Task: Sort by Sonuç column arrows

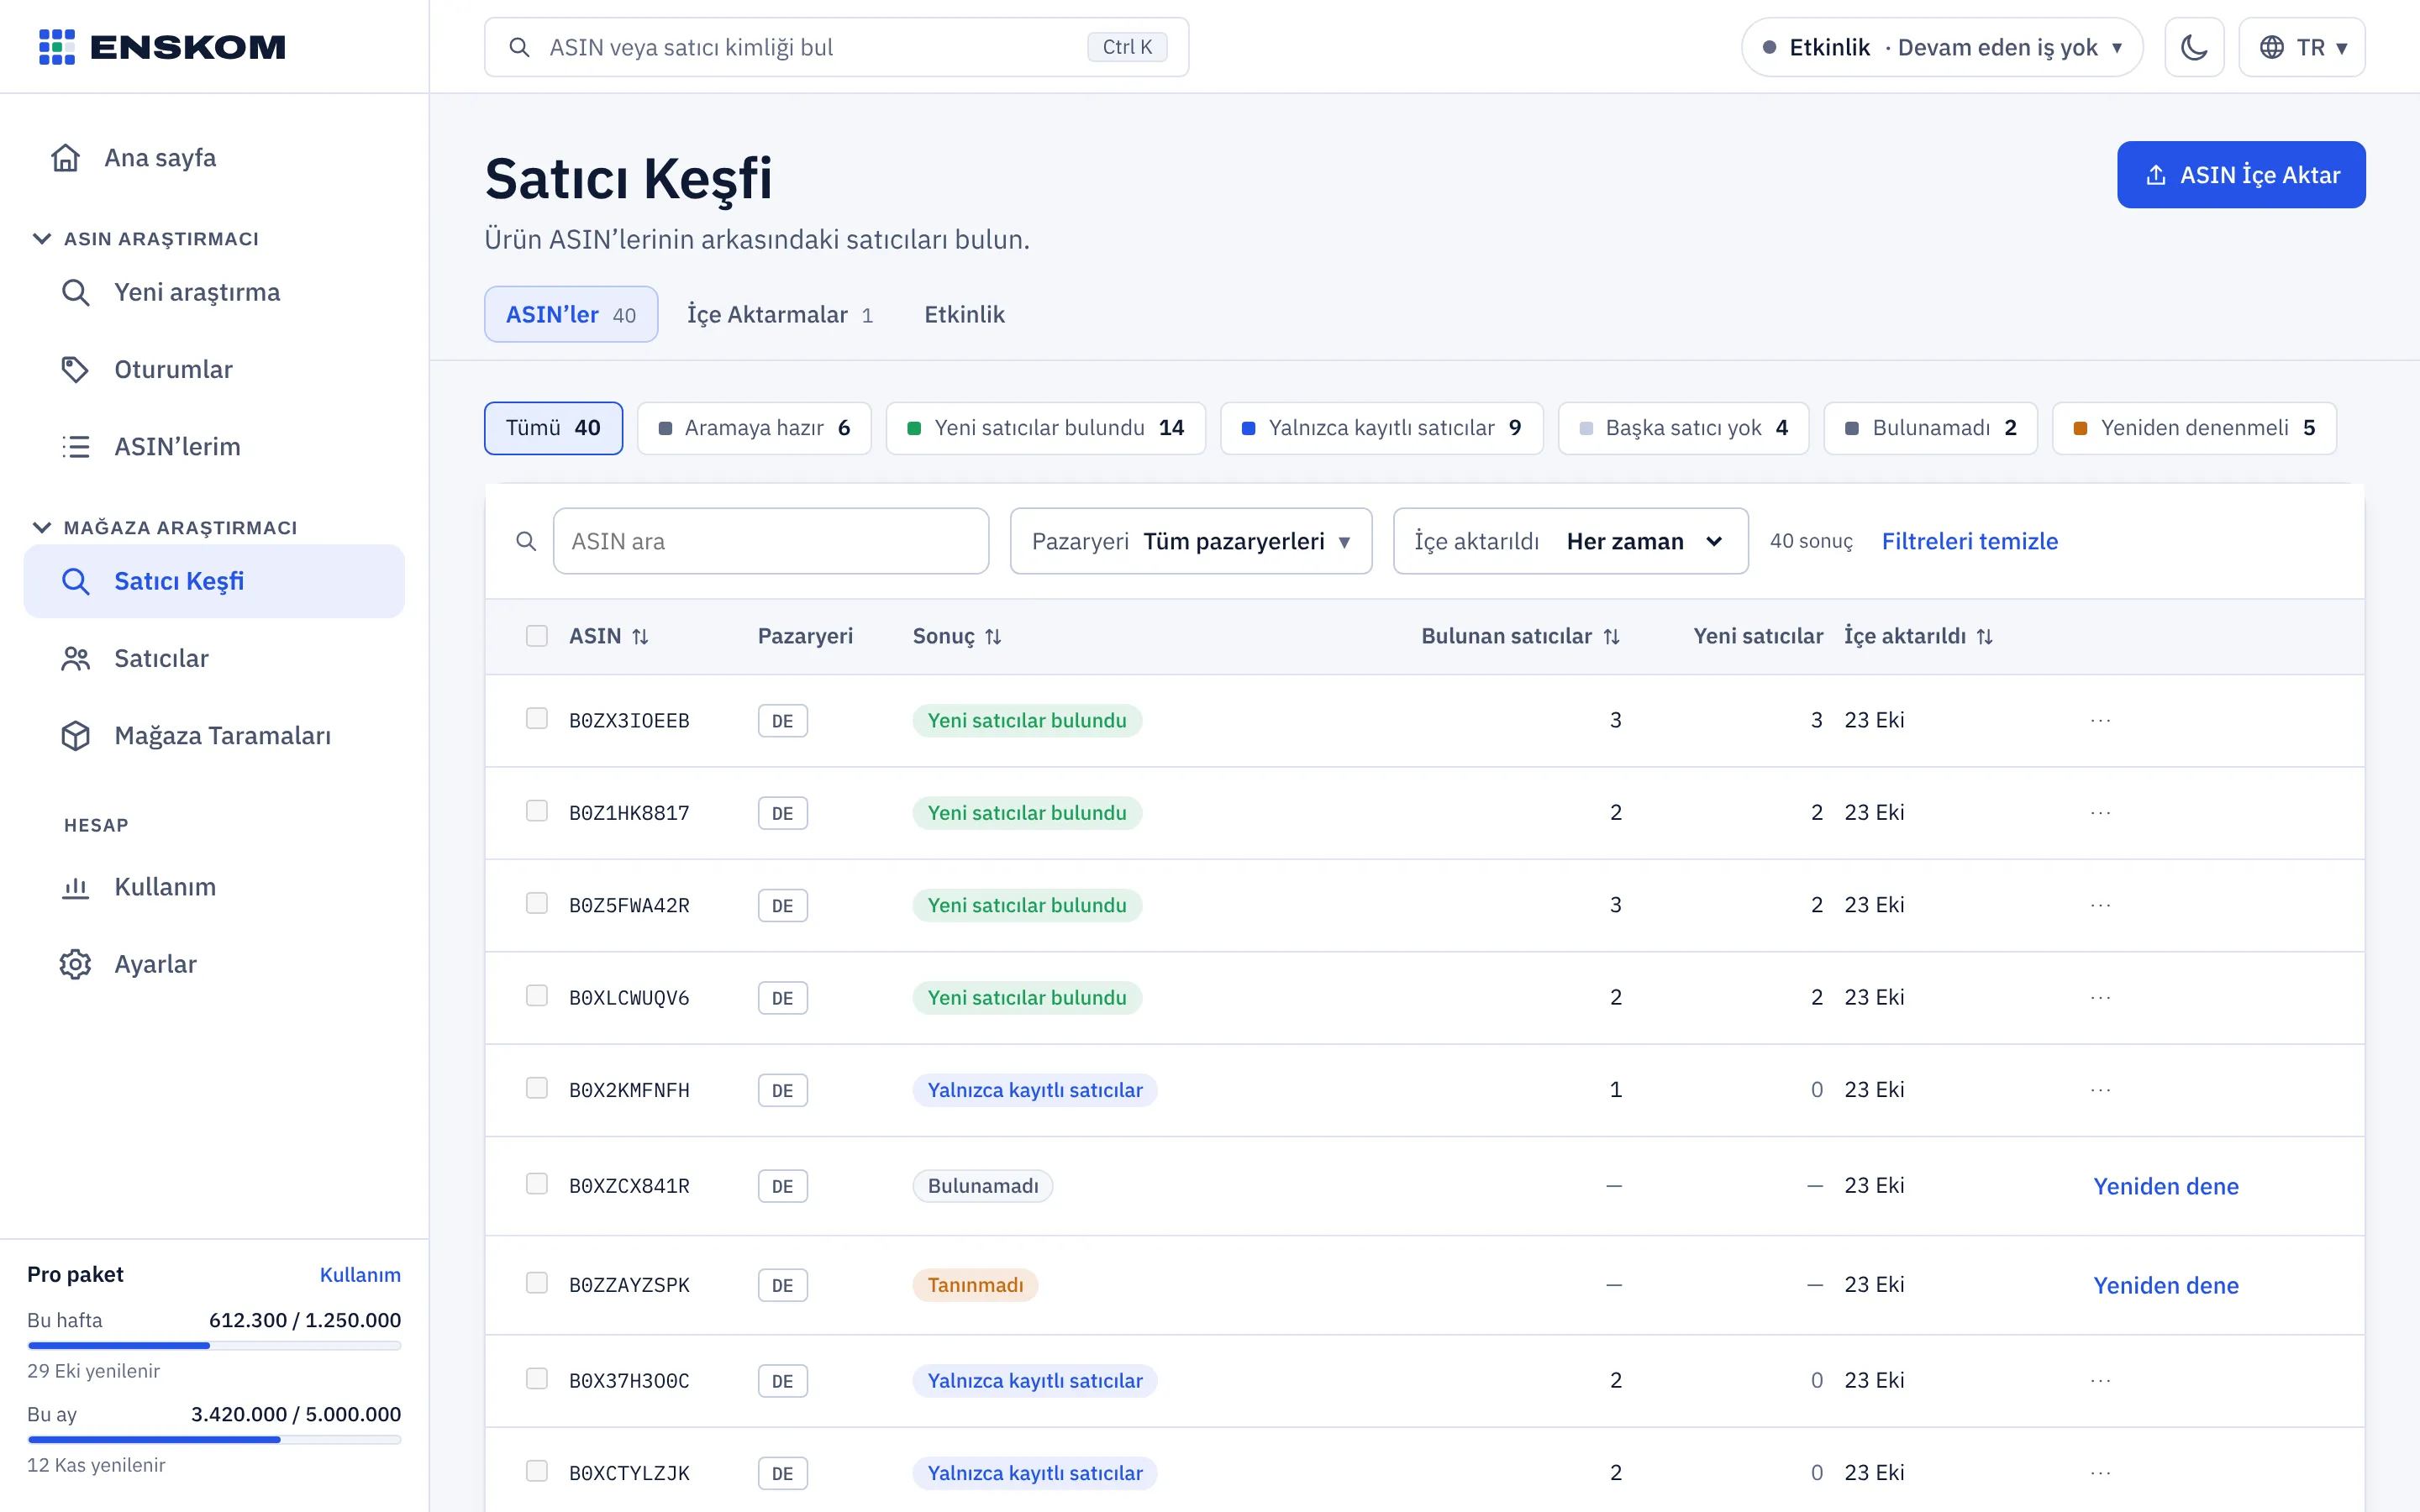Action: [x=993, y=636]
